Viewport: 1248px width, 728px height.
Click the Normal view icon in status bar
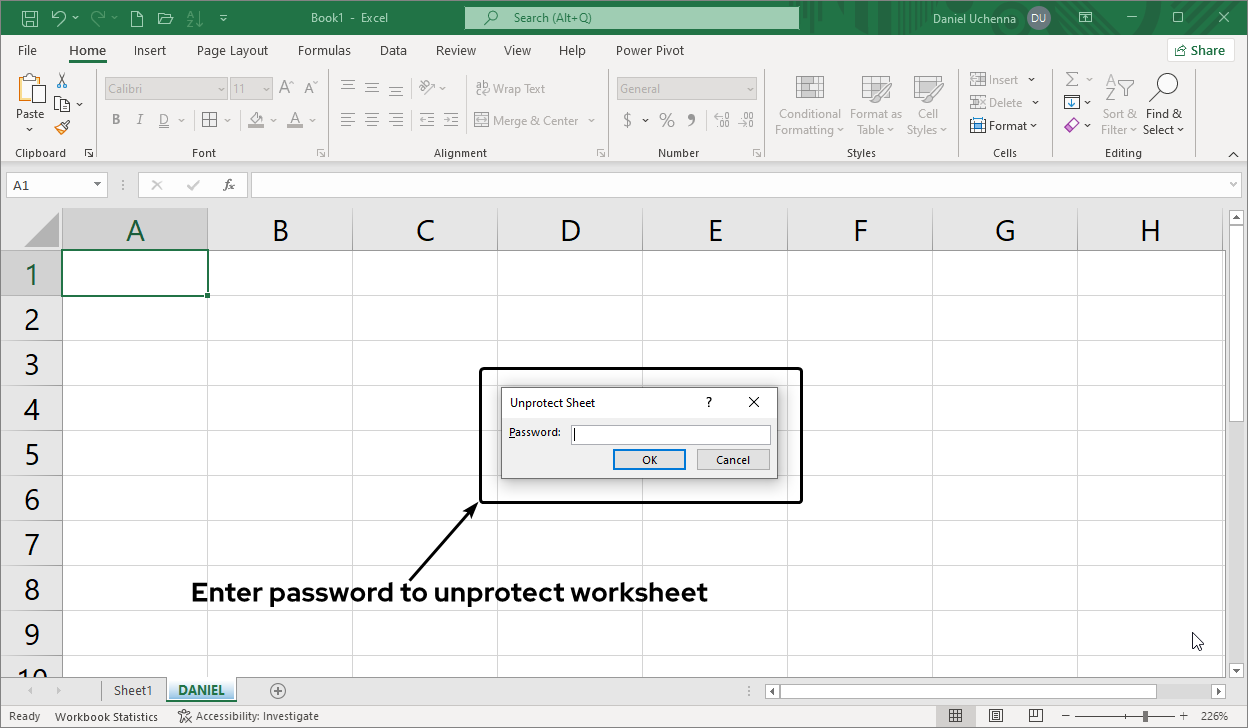point(955,716)
